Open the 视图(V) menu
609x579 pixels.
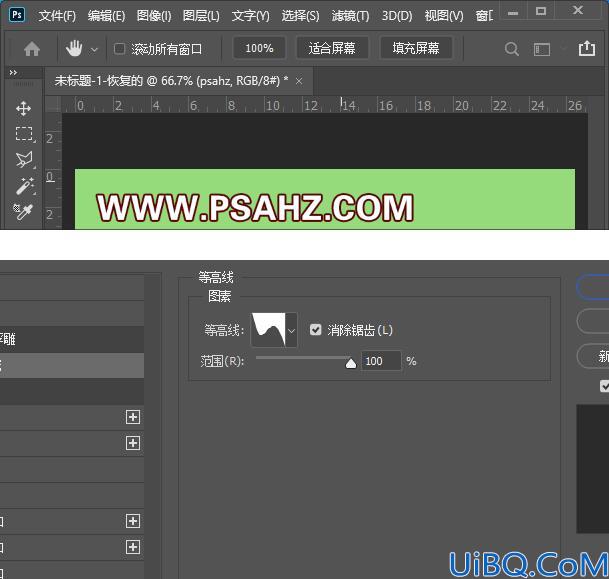pyautogui.click(x=444, y=16)
